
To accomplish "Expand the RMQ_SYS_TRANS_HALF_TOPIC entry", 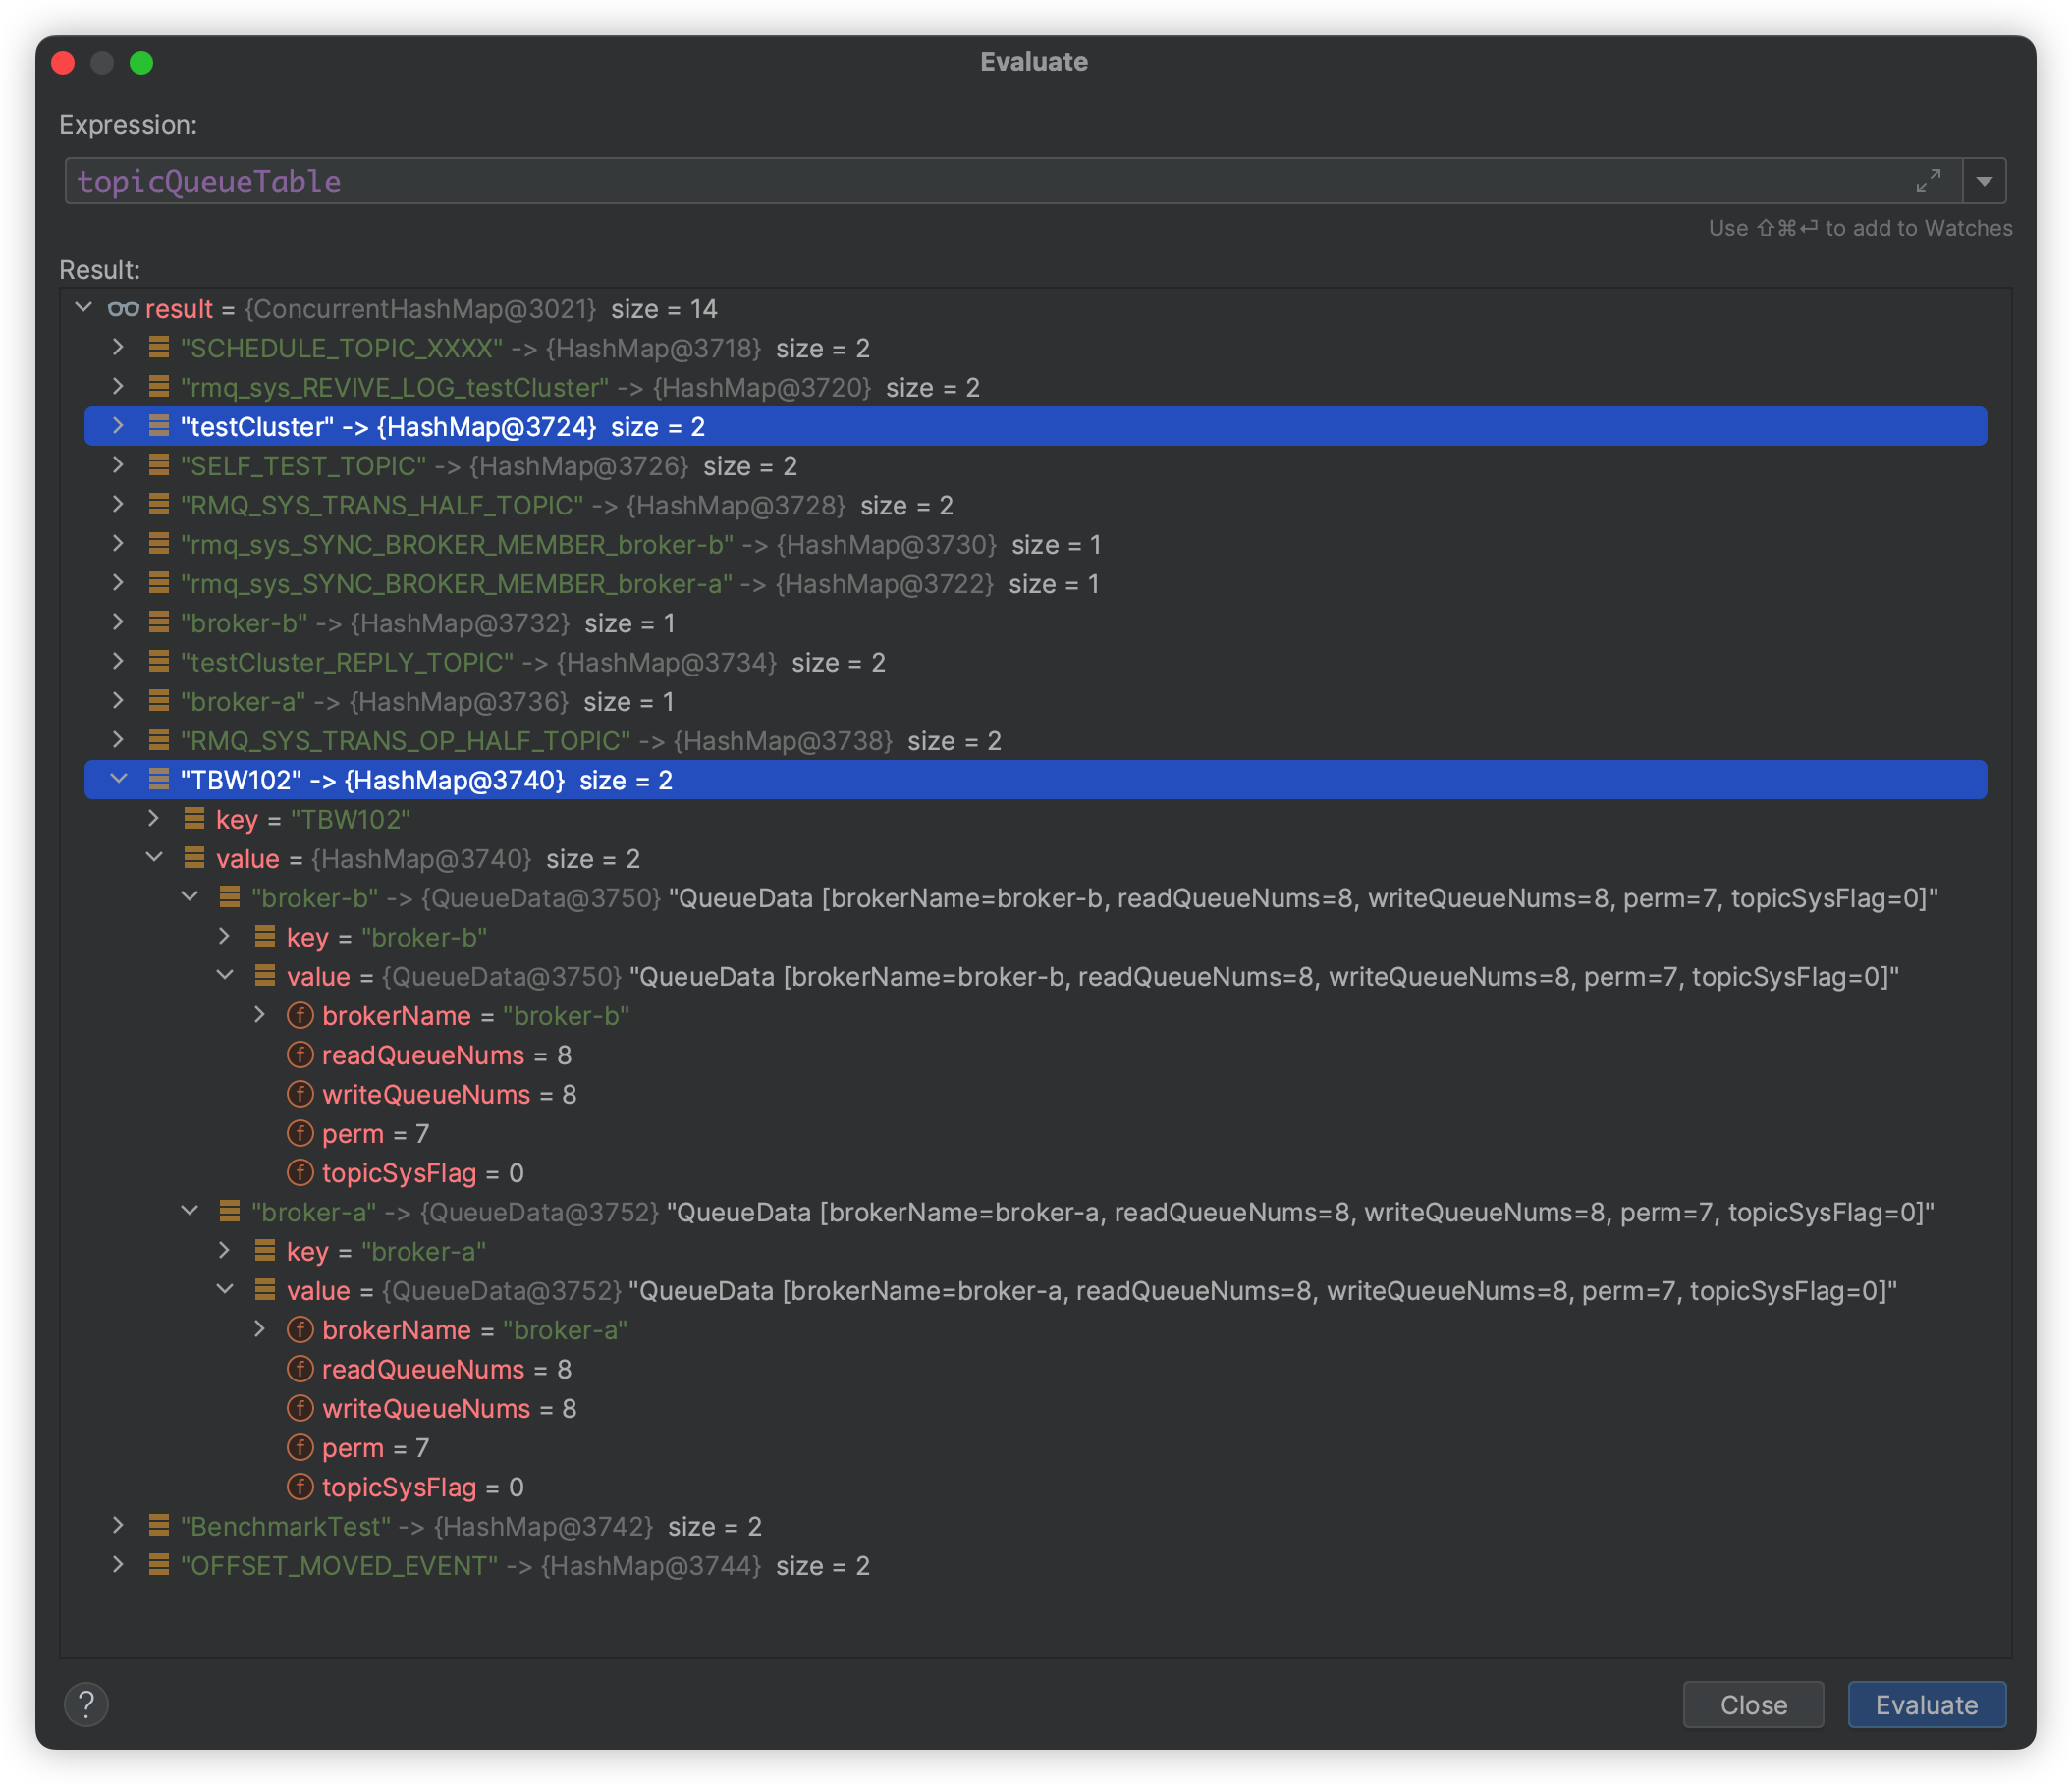I will 118,504.
